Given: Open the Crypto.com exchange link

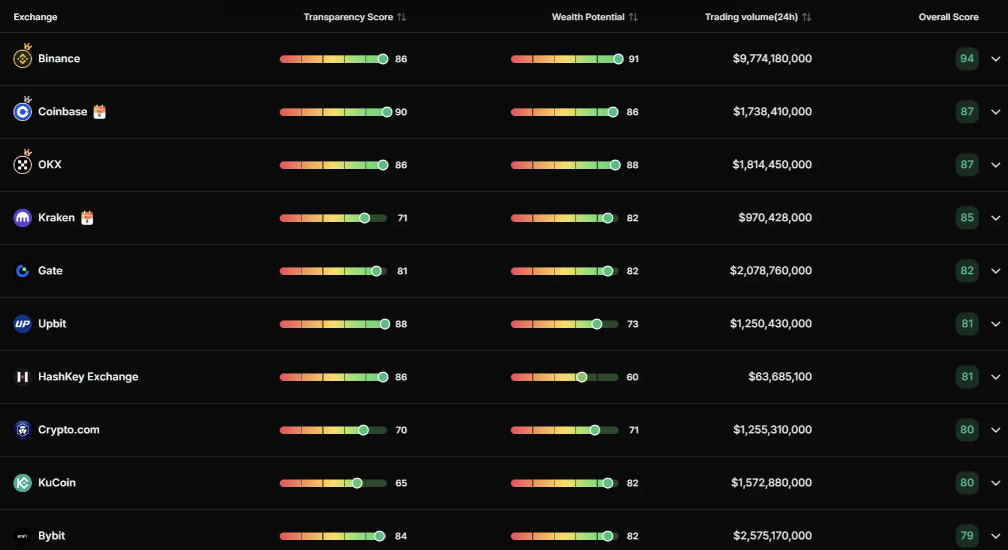Looking at the screenshot, I should pyautogui.click(x=69, y=430).
